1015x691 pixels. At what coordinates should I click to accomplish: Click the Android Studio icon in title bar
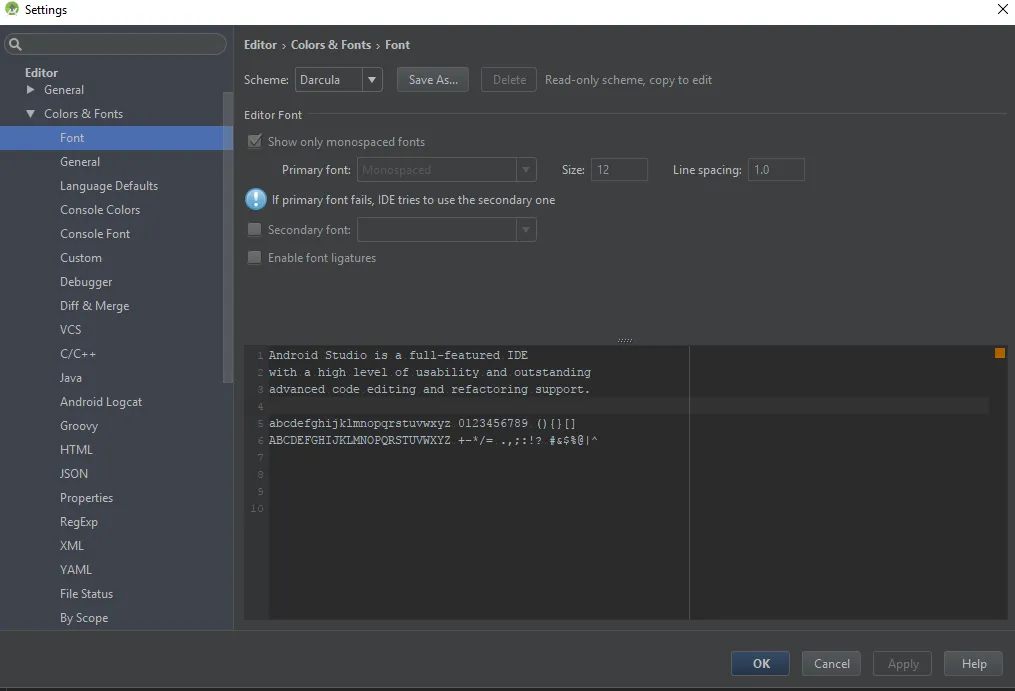click(12, 9)
